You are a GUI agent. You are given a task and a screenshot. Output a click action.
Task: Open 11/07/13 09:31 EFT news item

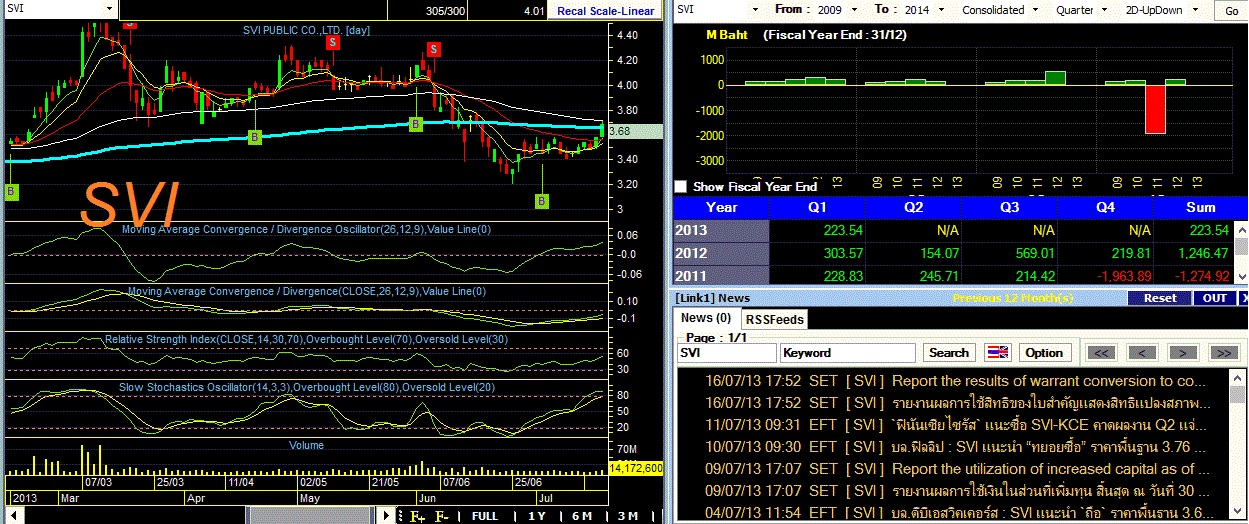click(x=957, y=424)
